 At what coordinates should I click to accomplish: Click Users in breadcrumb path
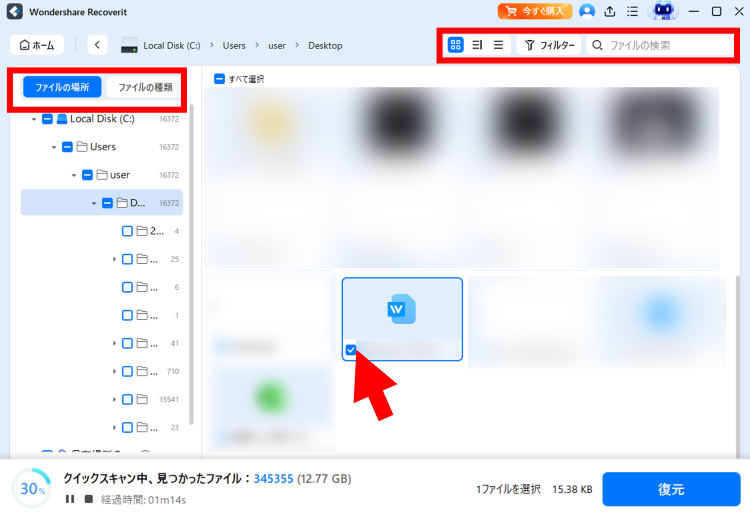[x=234, y=45]
